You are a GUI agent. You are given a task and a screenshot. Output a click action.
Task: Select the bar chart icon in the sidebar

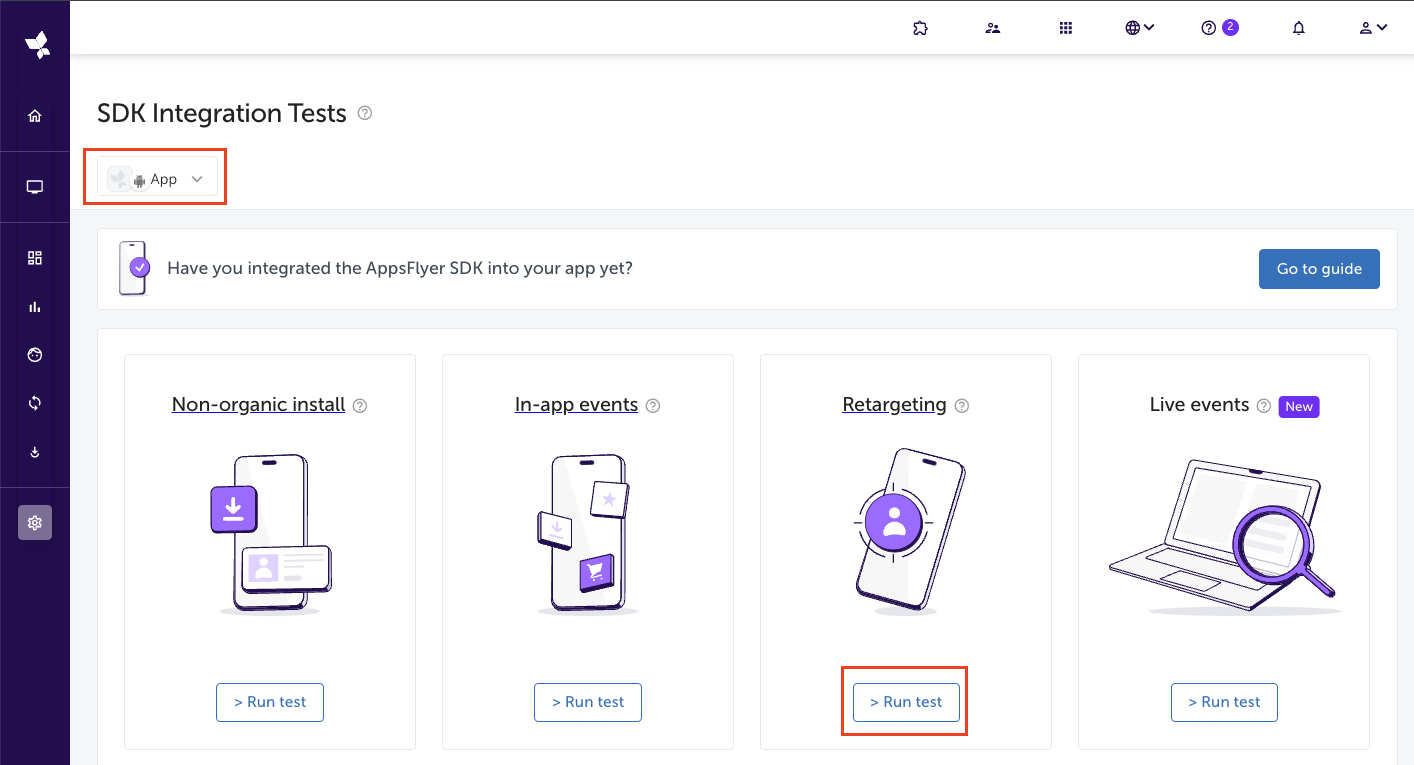[x=35, y=307]
